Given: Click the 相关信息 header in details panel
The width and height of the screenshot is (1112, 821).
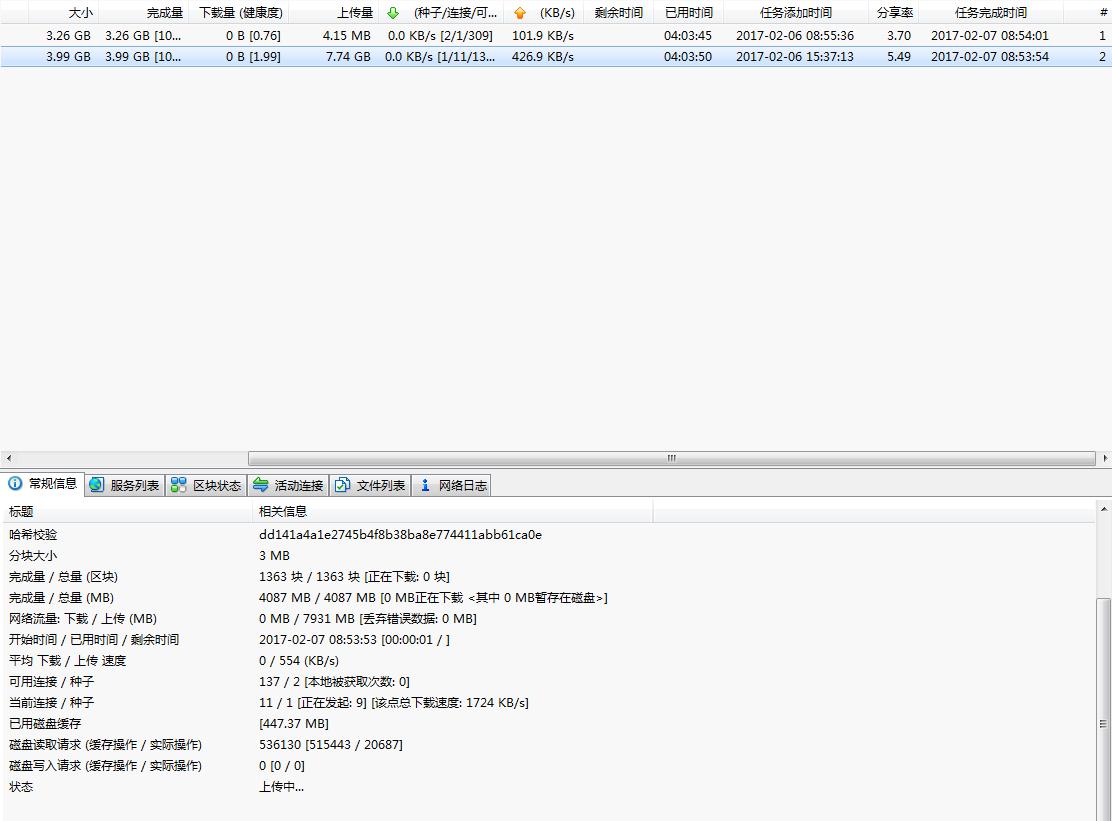Looking at the screenshot, I should [283, 511].
